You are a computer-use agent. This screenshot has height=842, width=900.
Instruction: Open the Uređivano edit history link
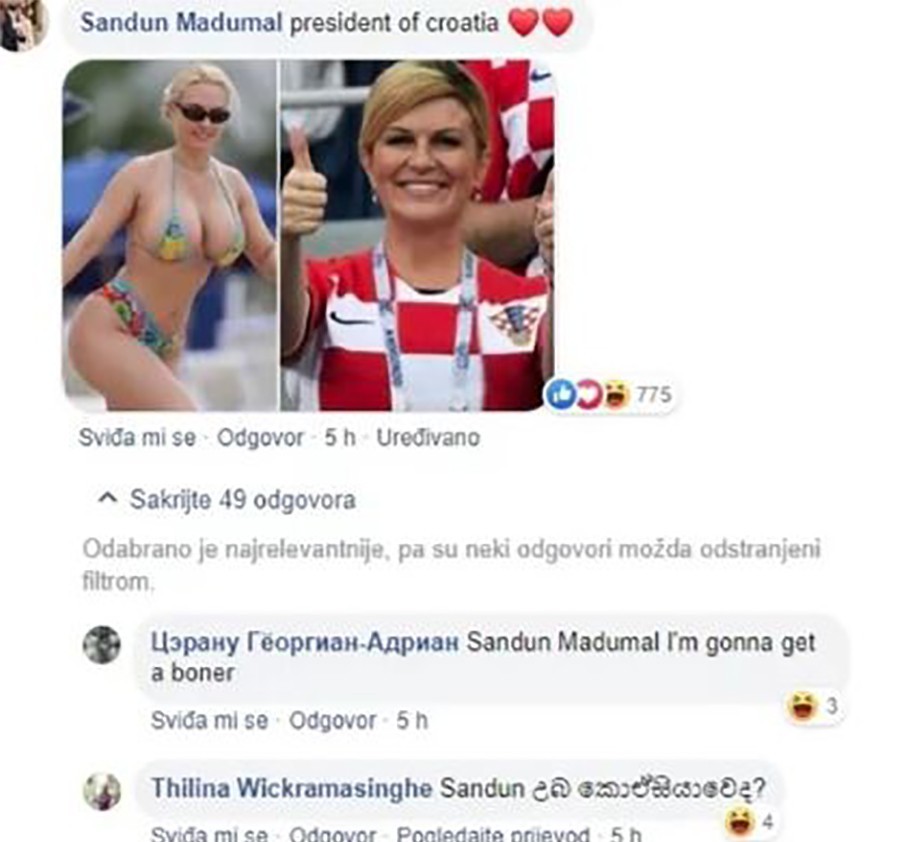[x=428, y=438]
